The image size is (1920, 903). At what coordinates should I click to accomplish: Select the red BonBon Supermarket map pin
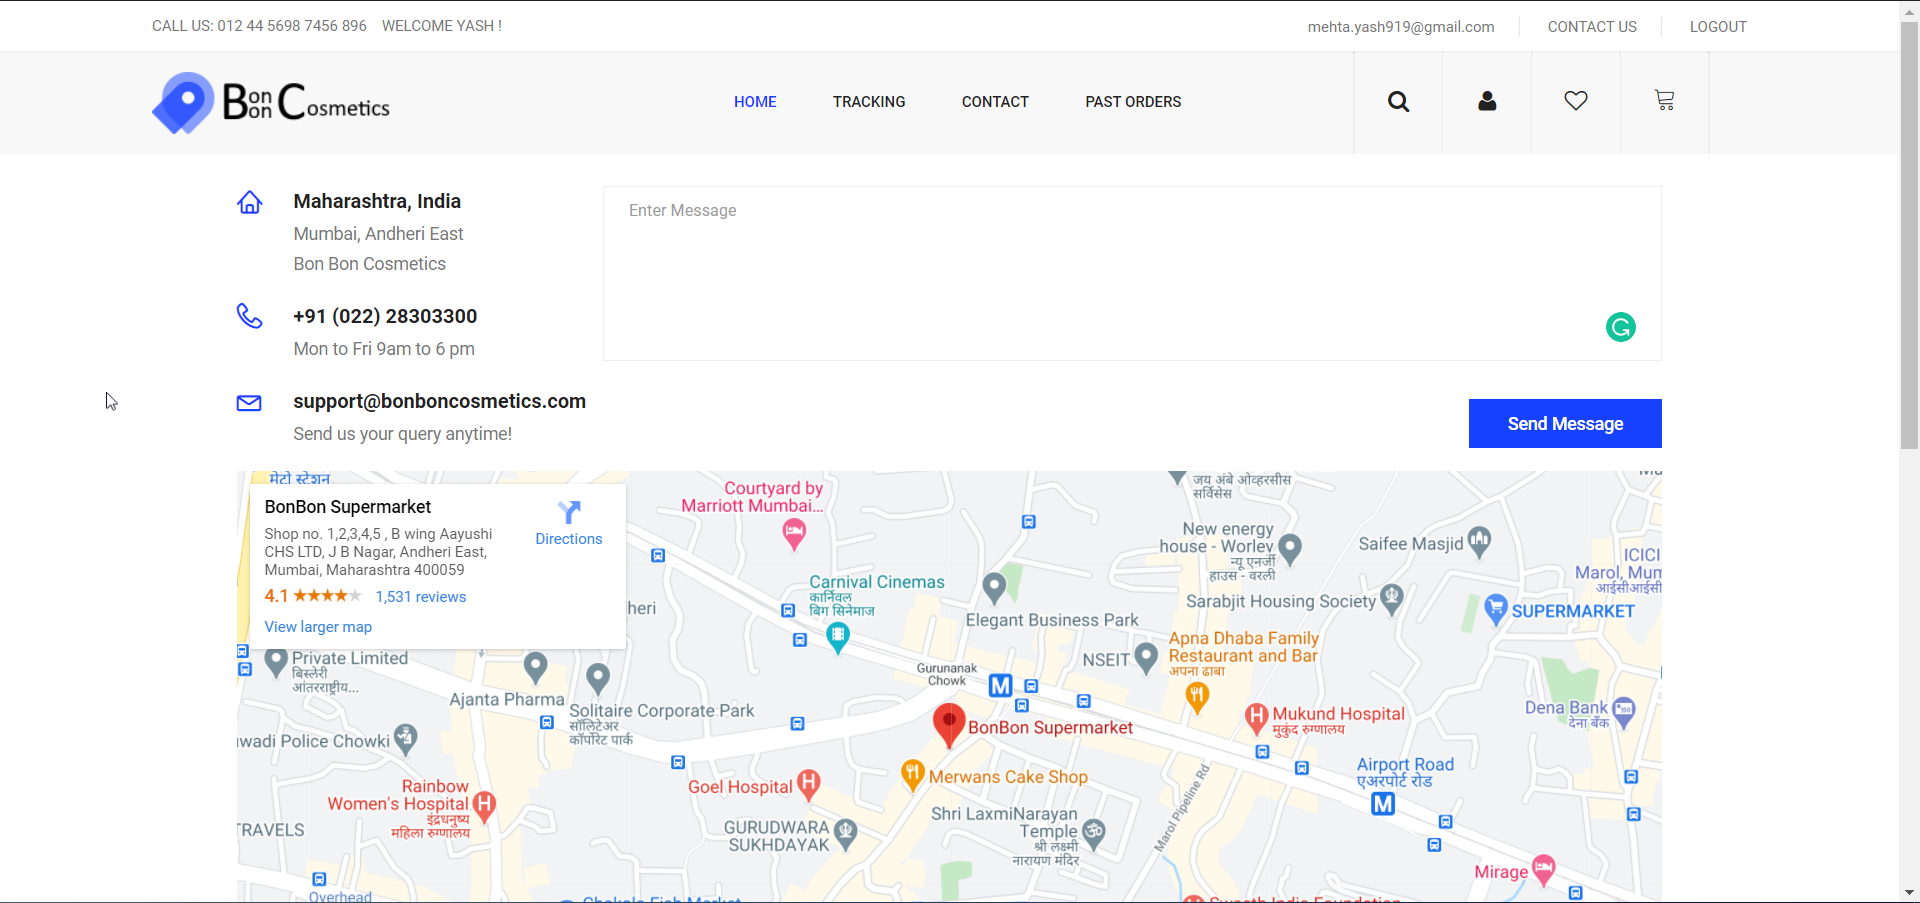949,724
